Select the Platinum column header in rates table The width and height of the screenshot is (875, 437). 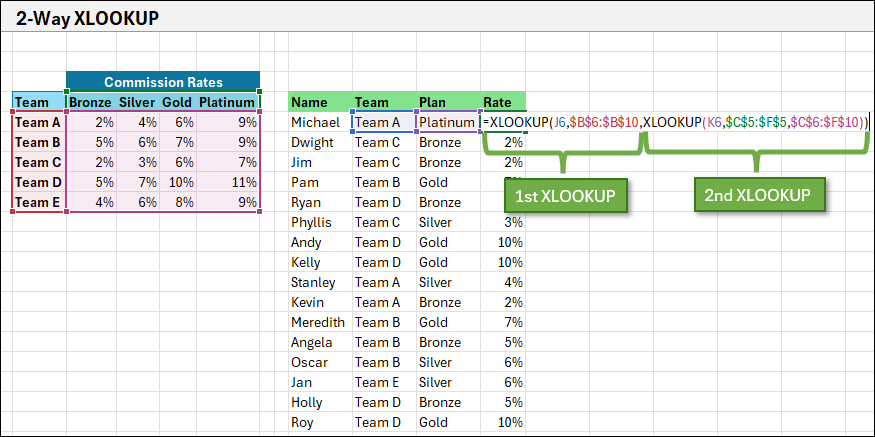click(228, 101)
